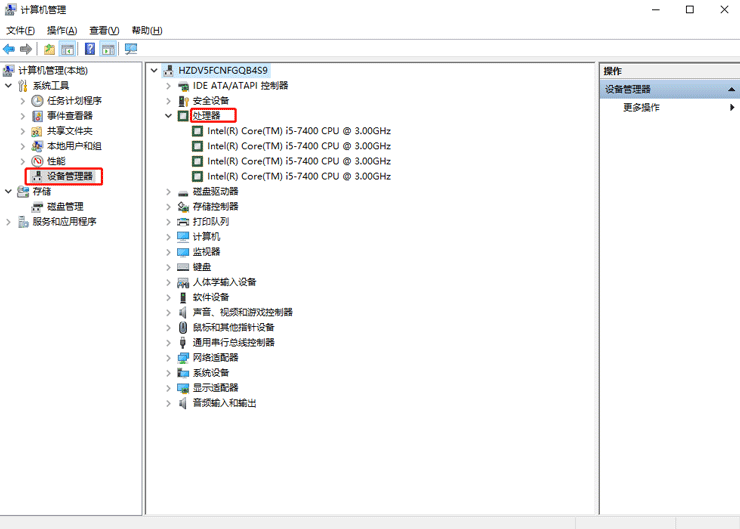Image resolution: width=740 pixels, height=529 pixels.
Task: Select the first Intel Core i5-7400 entry
Action: click(x=299, y=131)
